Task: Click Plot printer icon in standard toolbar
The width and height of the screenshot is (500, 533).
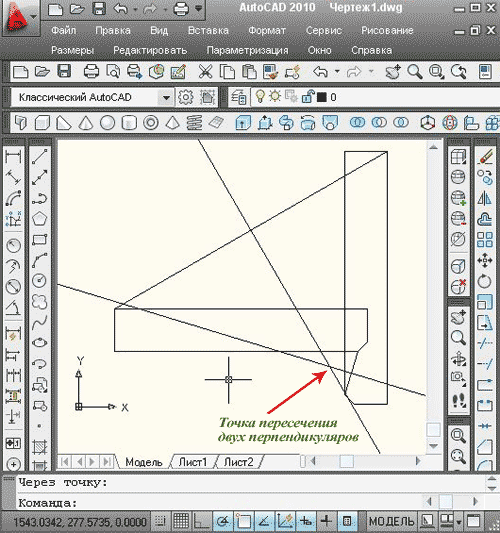Action: pyautogui.click(x=91, y=72)
